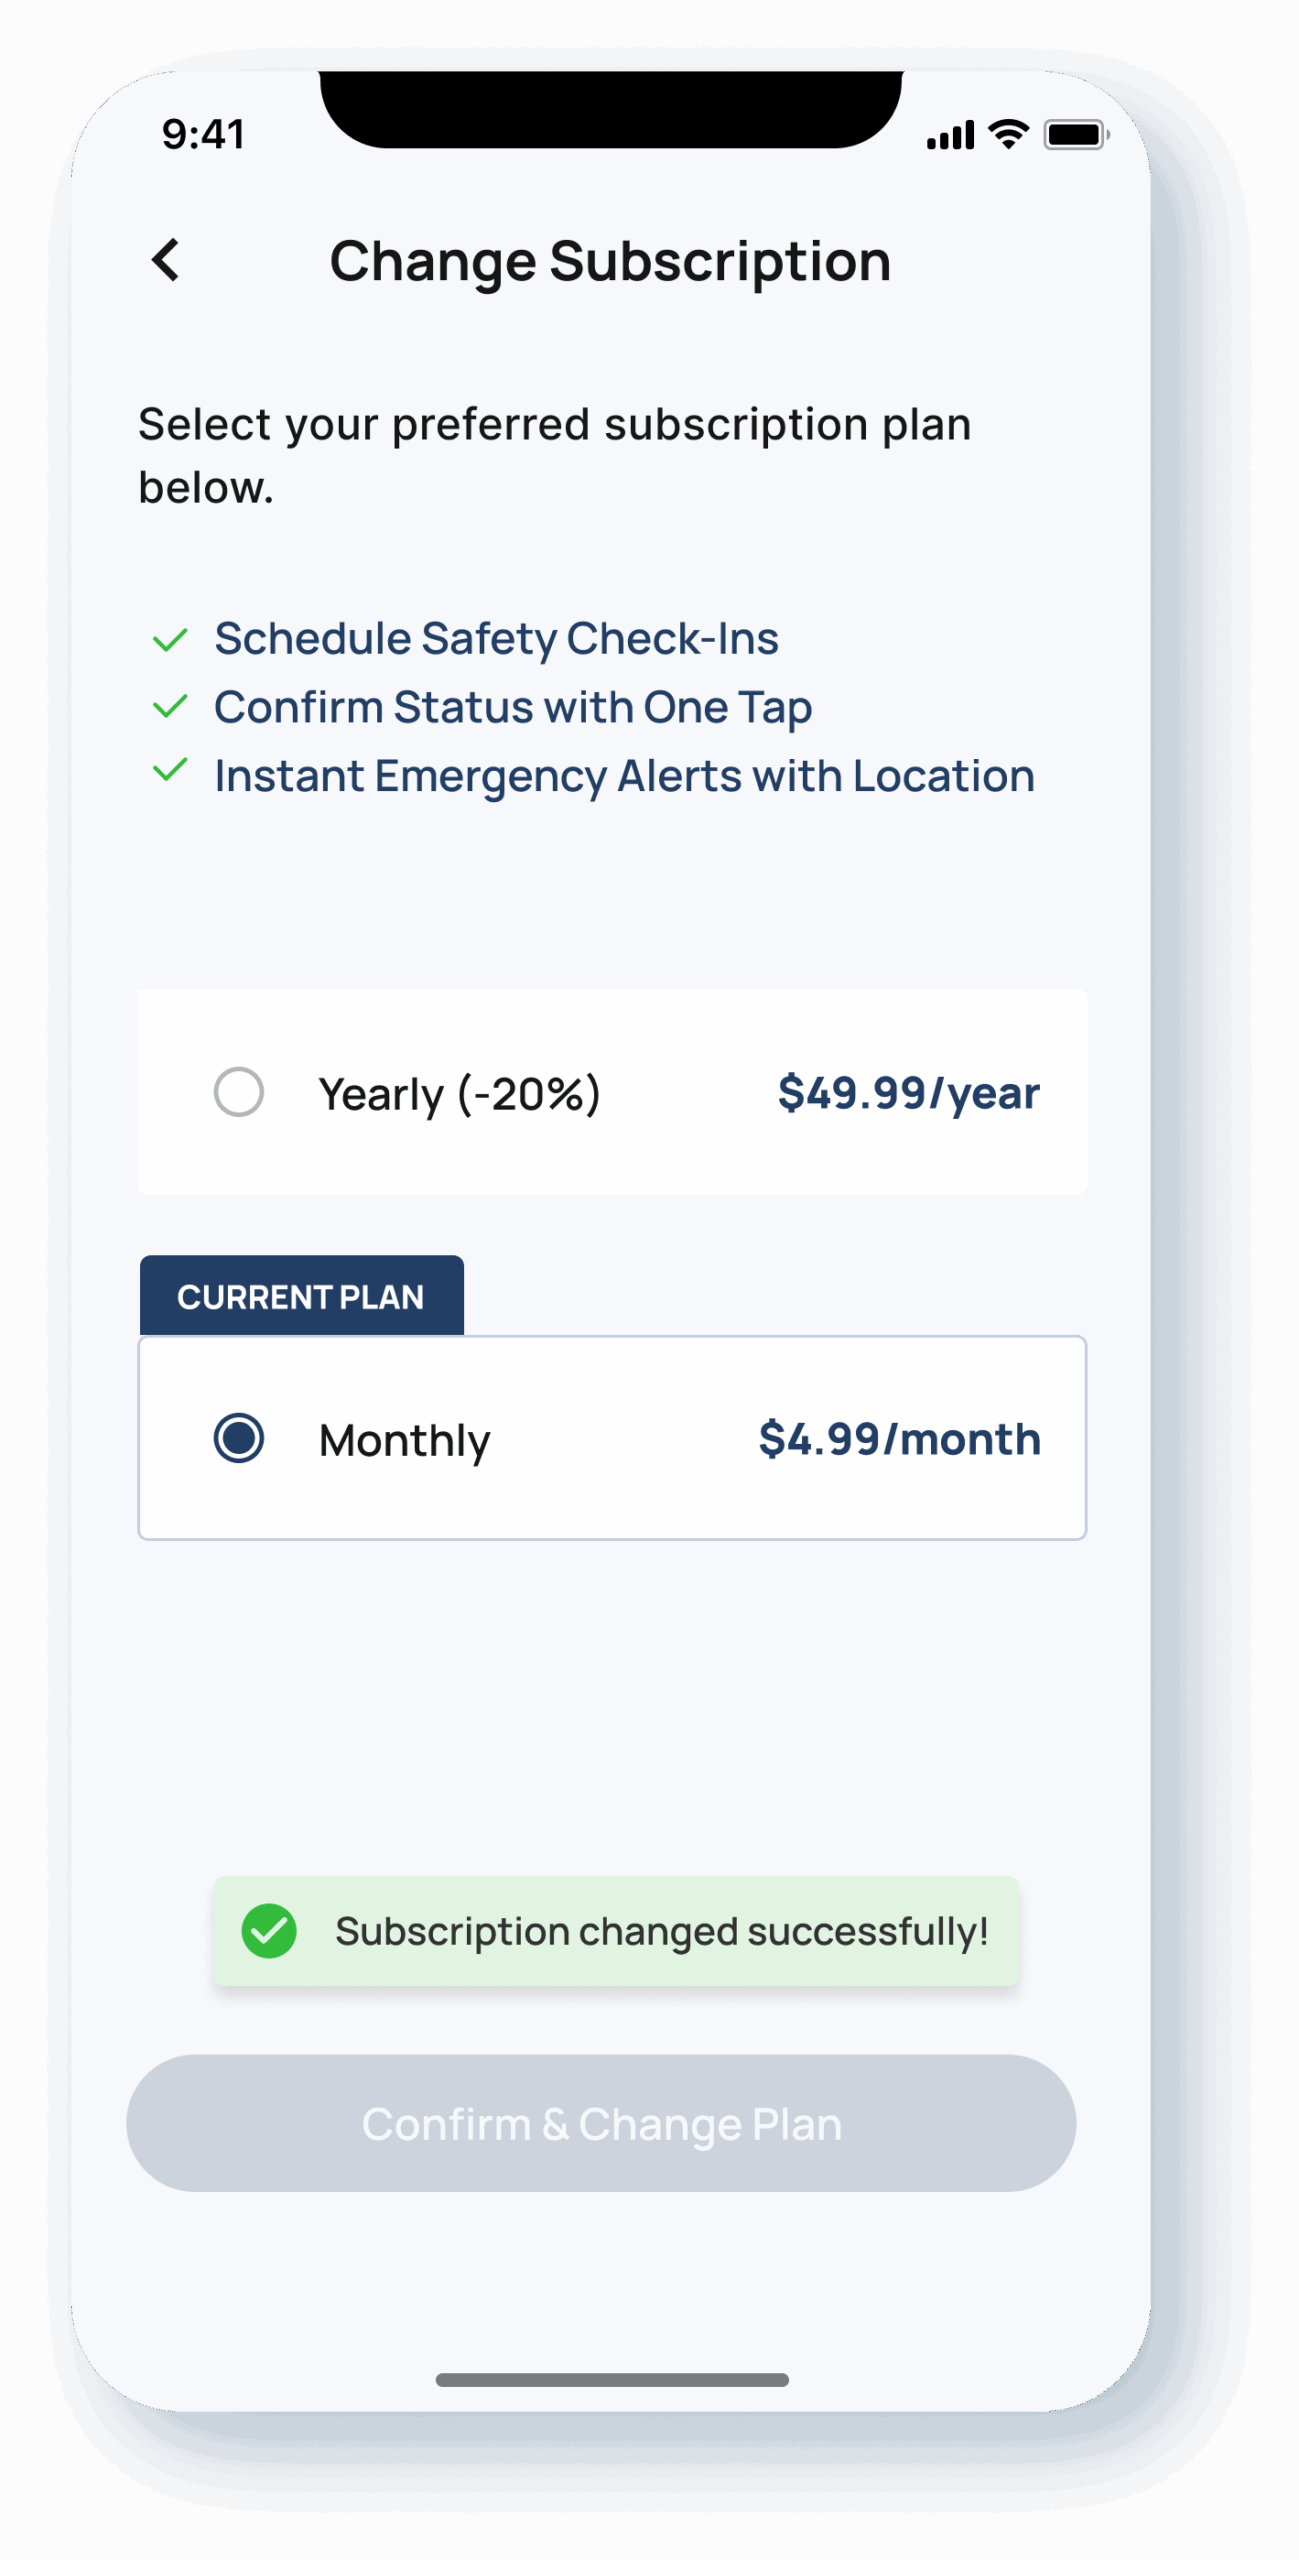Click the $49.99/year price
This screenshot has height=2560, width=1299.
tap(908, 1093)
